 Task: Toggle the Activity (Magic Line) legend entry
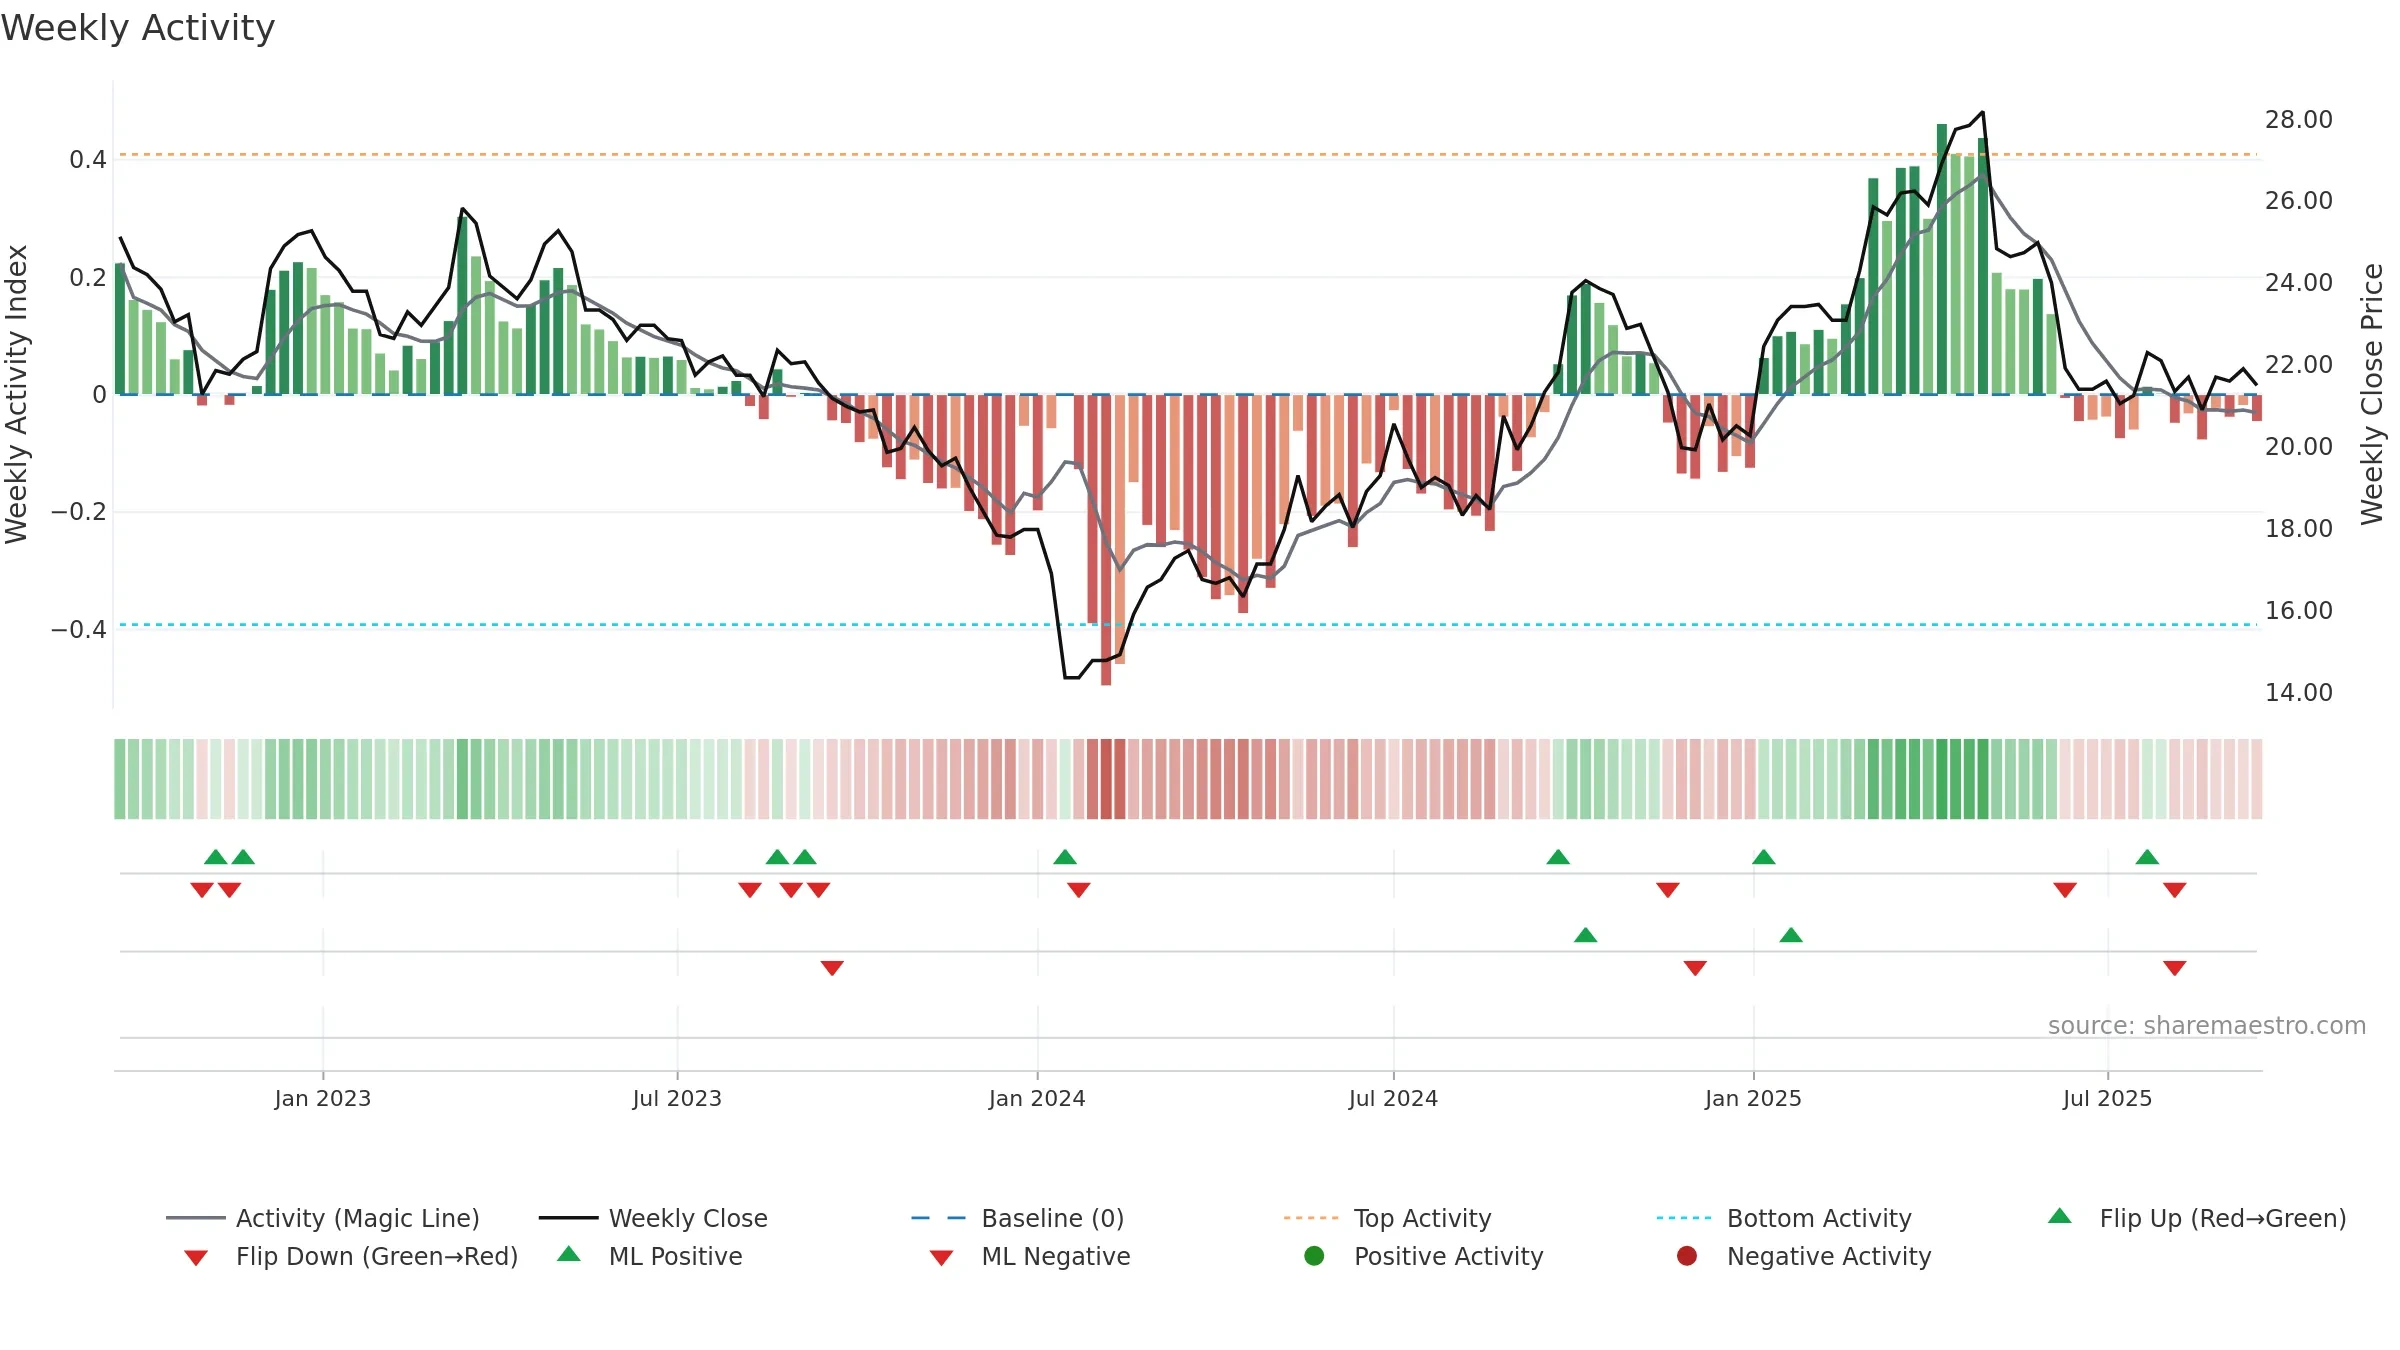[322, 1218]
